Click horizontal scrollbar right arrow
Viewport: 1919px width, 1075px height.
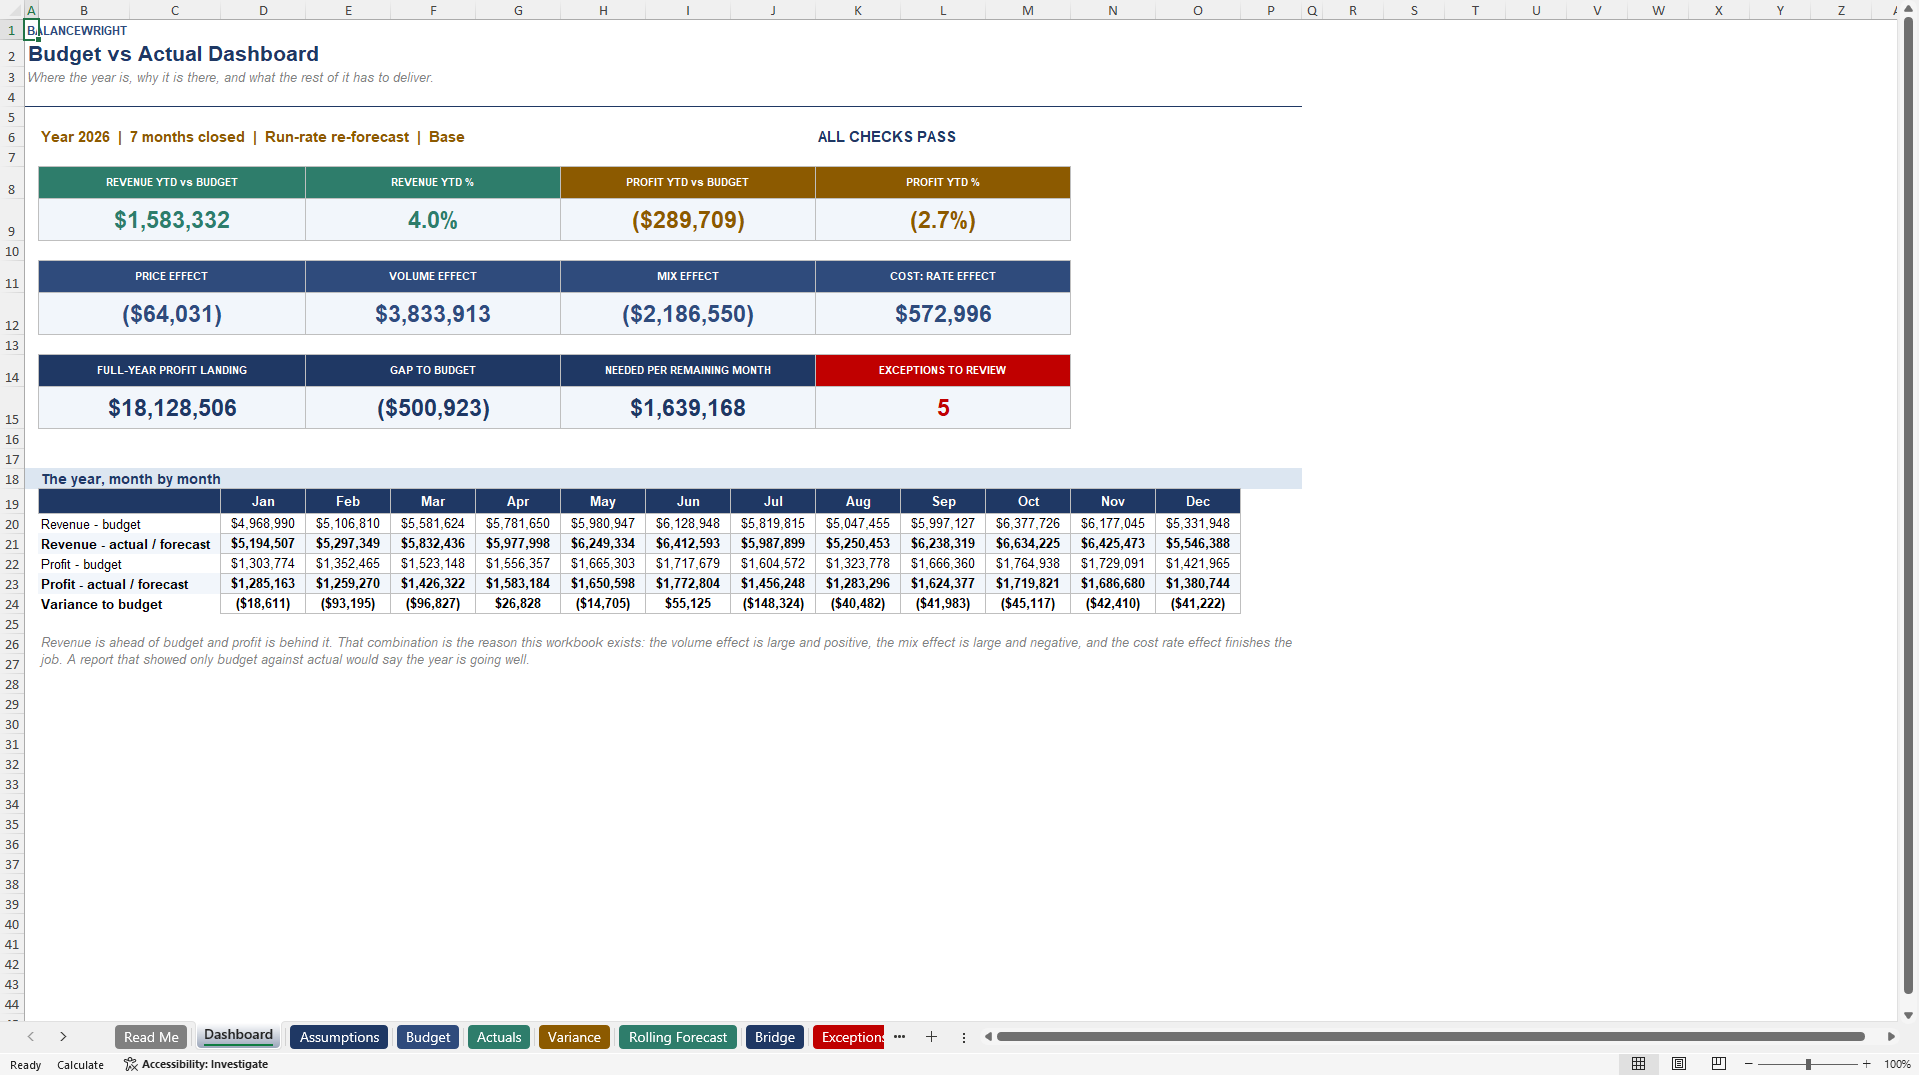[x=1891, y=1037]
